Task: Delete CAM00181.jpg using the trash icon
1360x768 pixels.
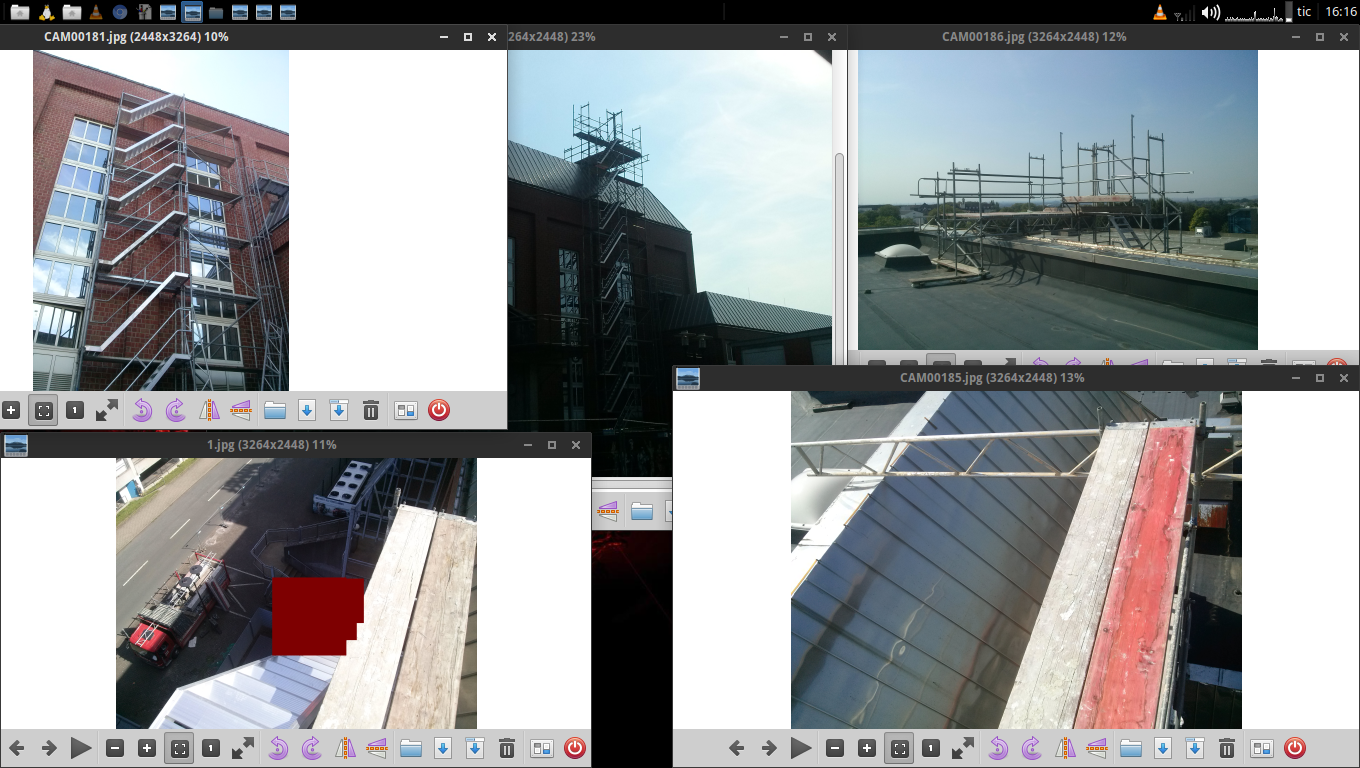Action: click(x=371, y=410)
